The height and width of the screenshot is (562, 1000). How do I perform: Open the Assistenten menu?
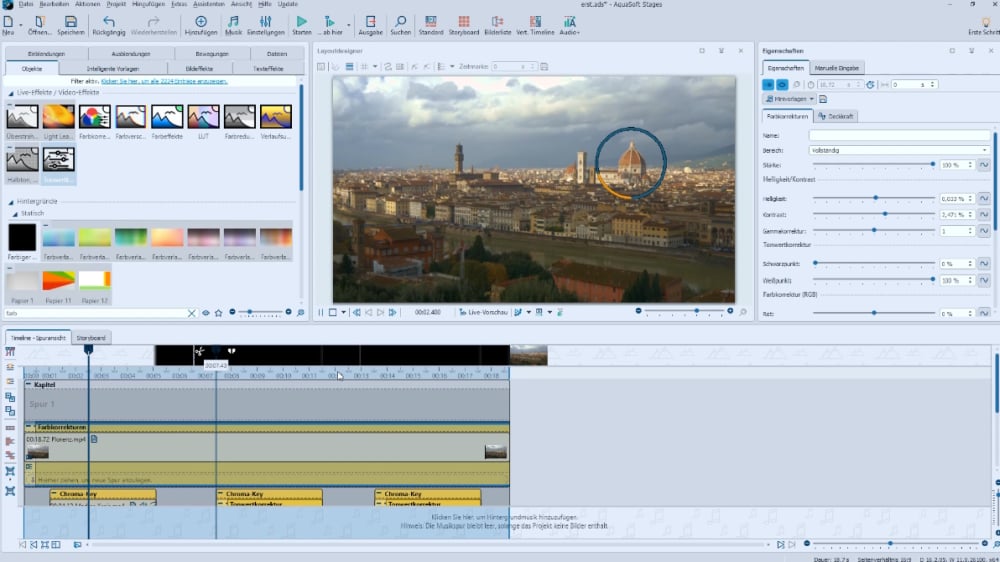(x=210, y=5)
